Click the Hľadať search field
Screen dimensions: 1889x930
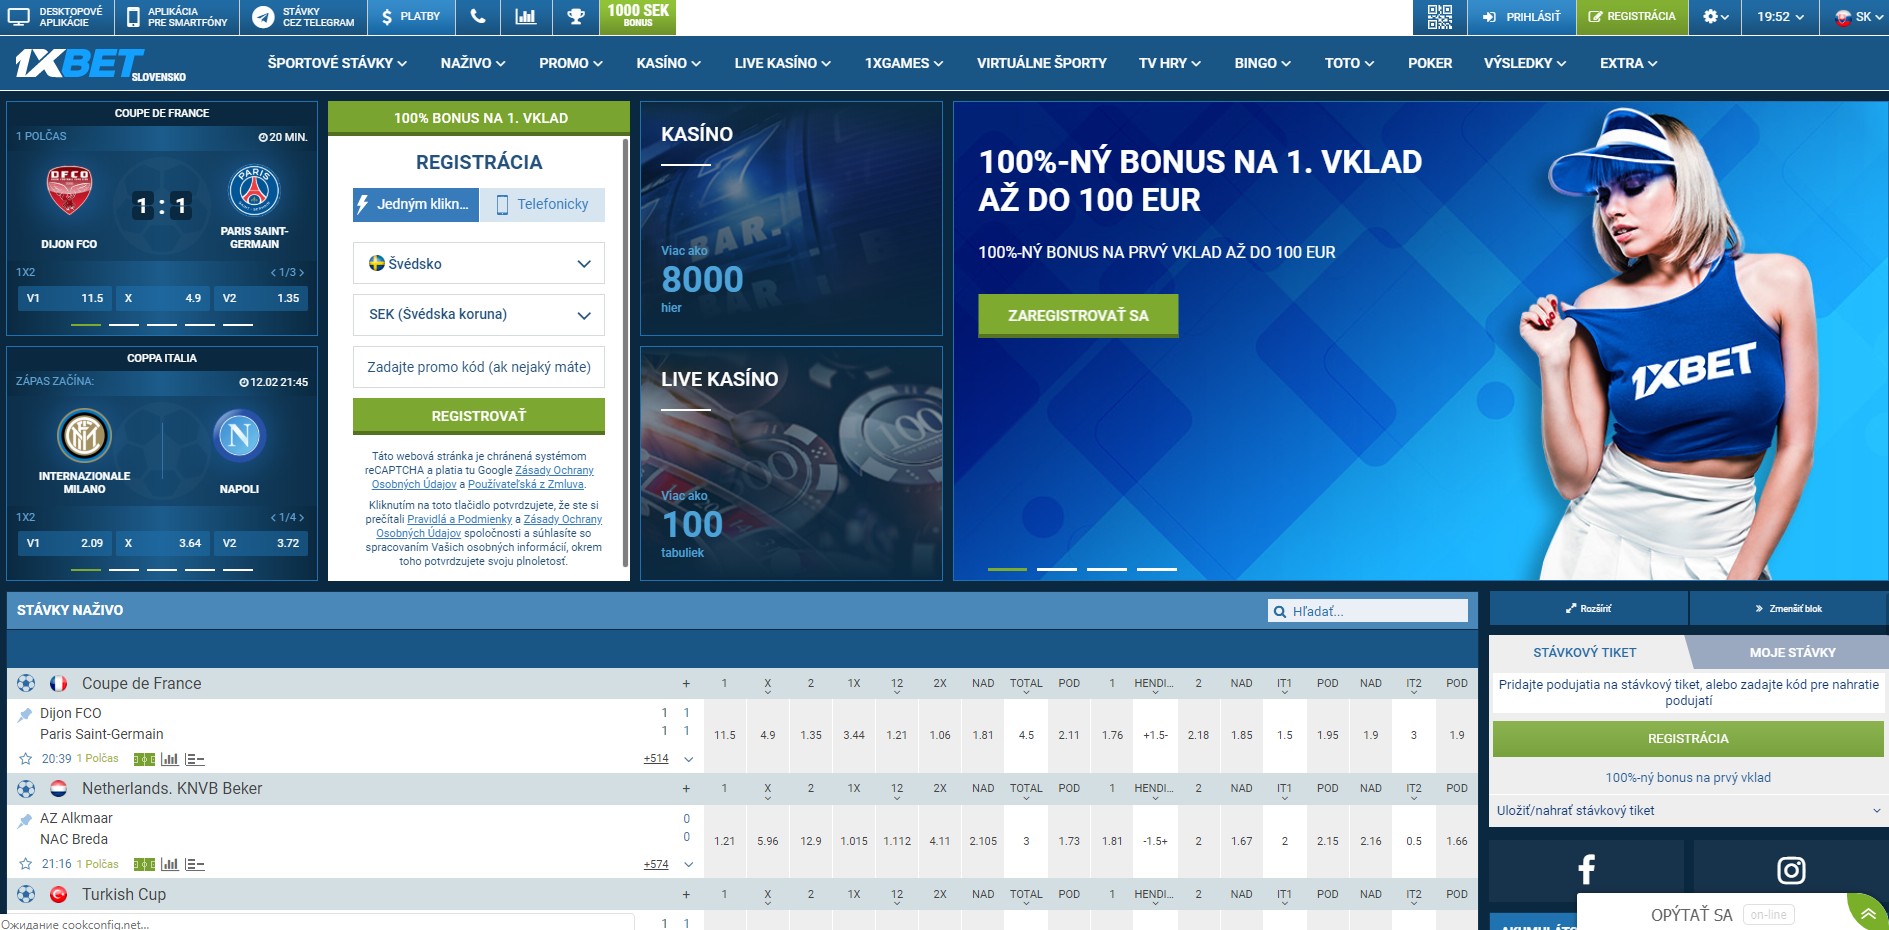pyautogui.click(x=1368, y=611)
